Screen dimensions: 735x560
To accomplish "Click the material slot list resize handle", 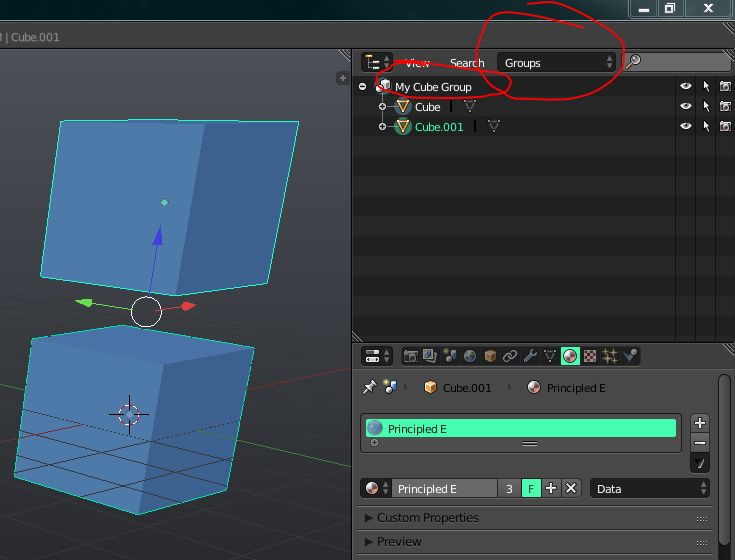I will (x=530, y=444).
